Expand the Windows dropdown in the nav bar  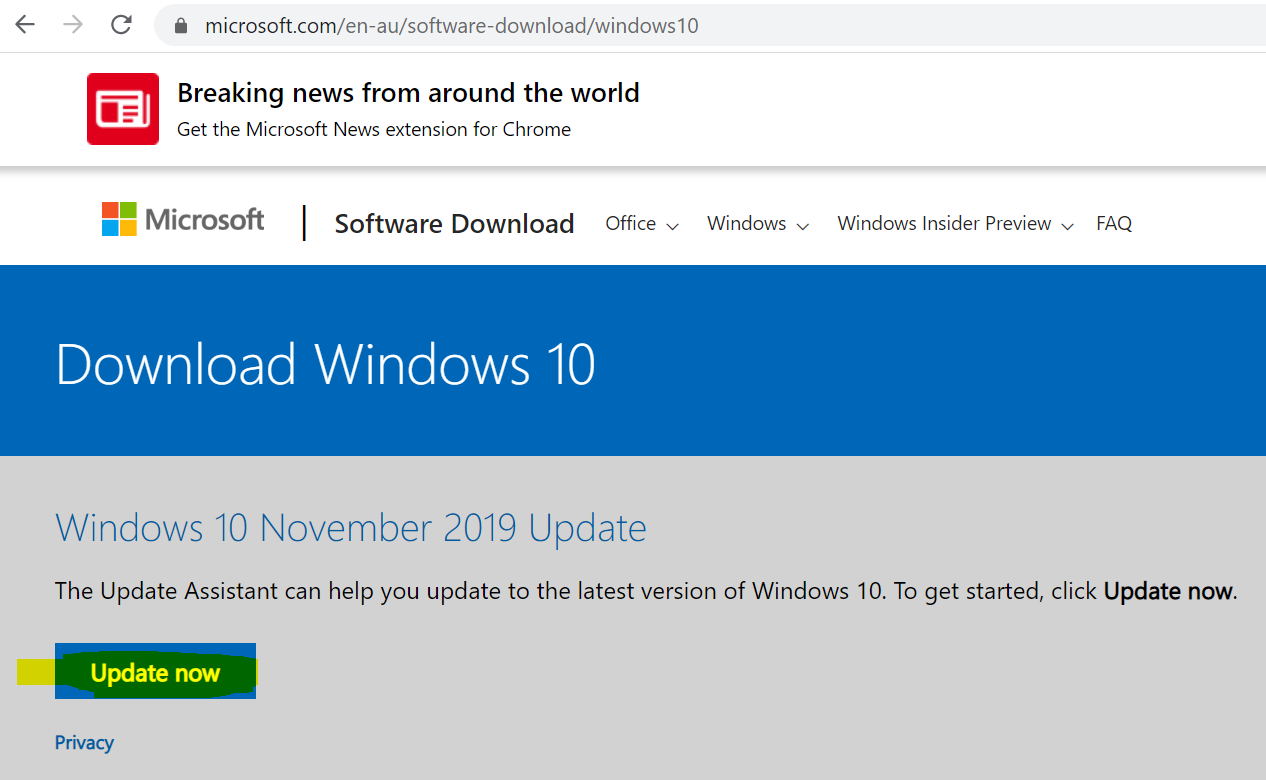click(x=757, y=224)
